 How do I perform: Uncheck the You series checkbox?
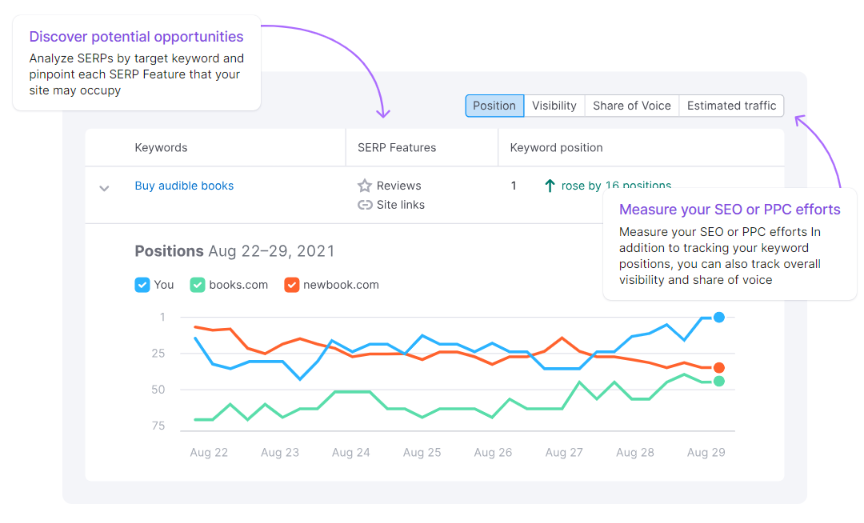pyautogui.click(x=142, y=285)
